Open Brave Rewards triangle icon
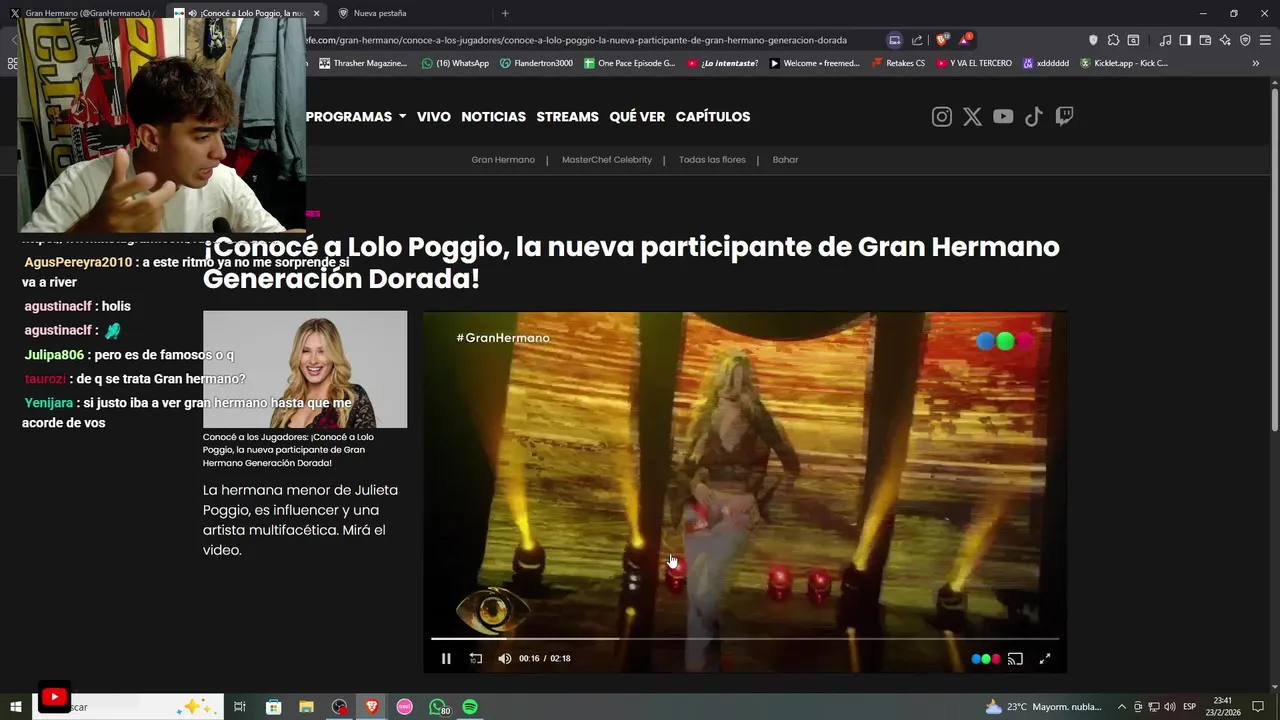Viewport: 1280px width, 720px height. 965,40
